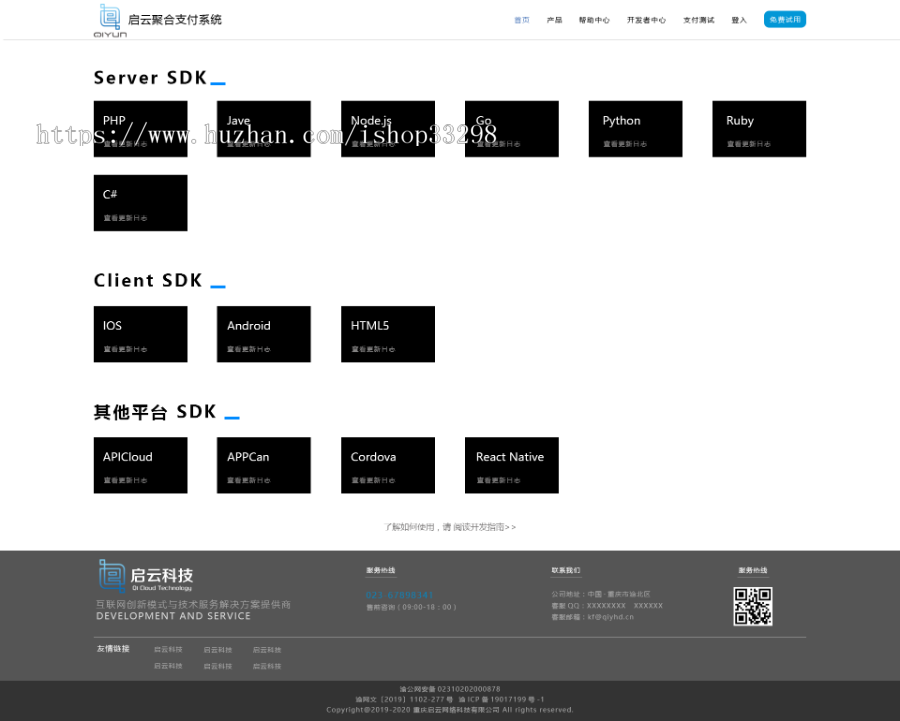Click the 'Server SDK' heading
The height and width of the screenshot is (721, 900).
pos(150,77)
